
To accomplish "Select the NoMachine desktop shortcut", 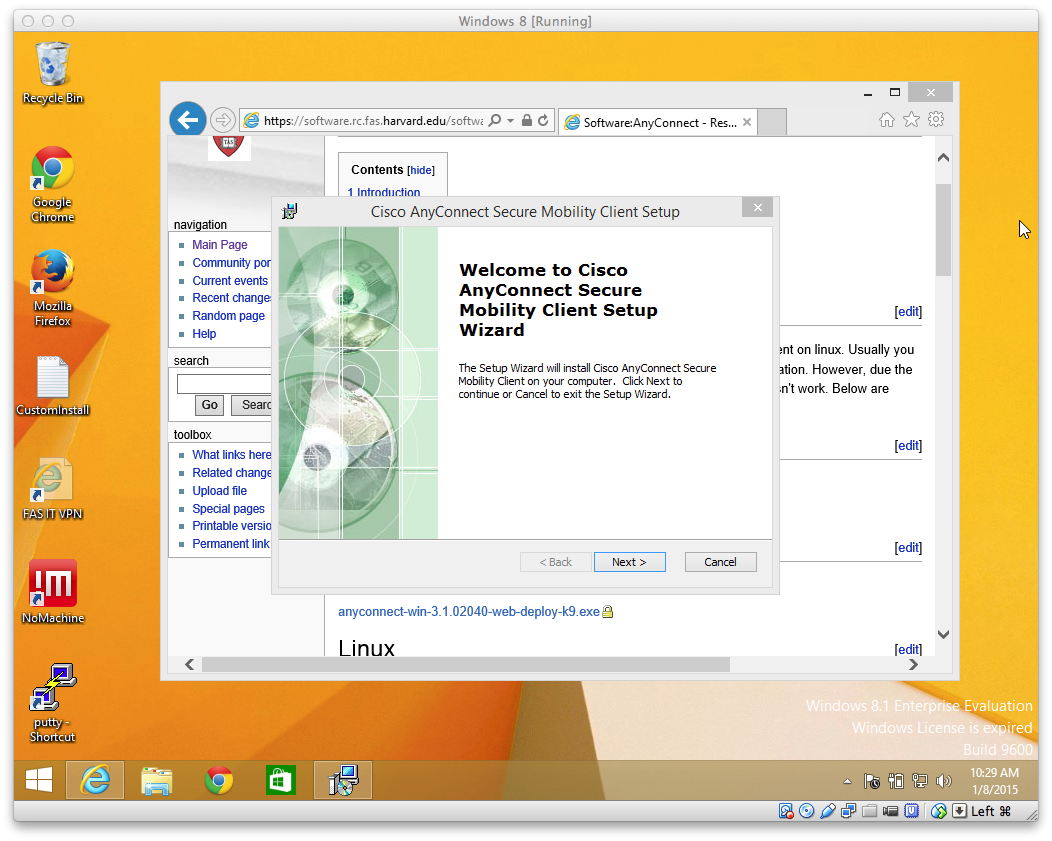I will pyautogui.click(x=52, y=592).
